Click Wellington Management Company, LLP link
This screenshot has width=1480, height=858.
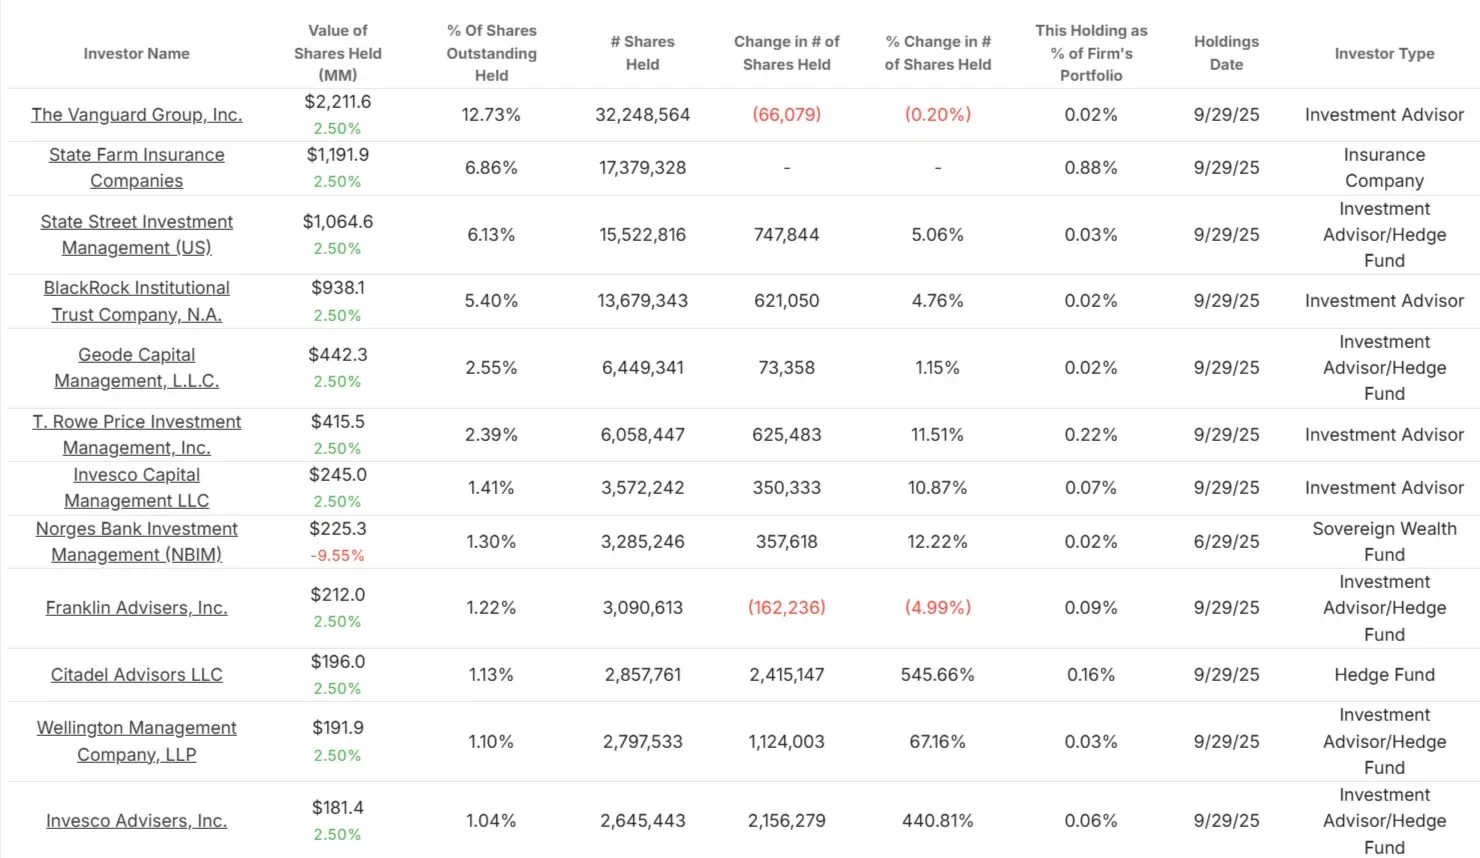tap(137, 741)
